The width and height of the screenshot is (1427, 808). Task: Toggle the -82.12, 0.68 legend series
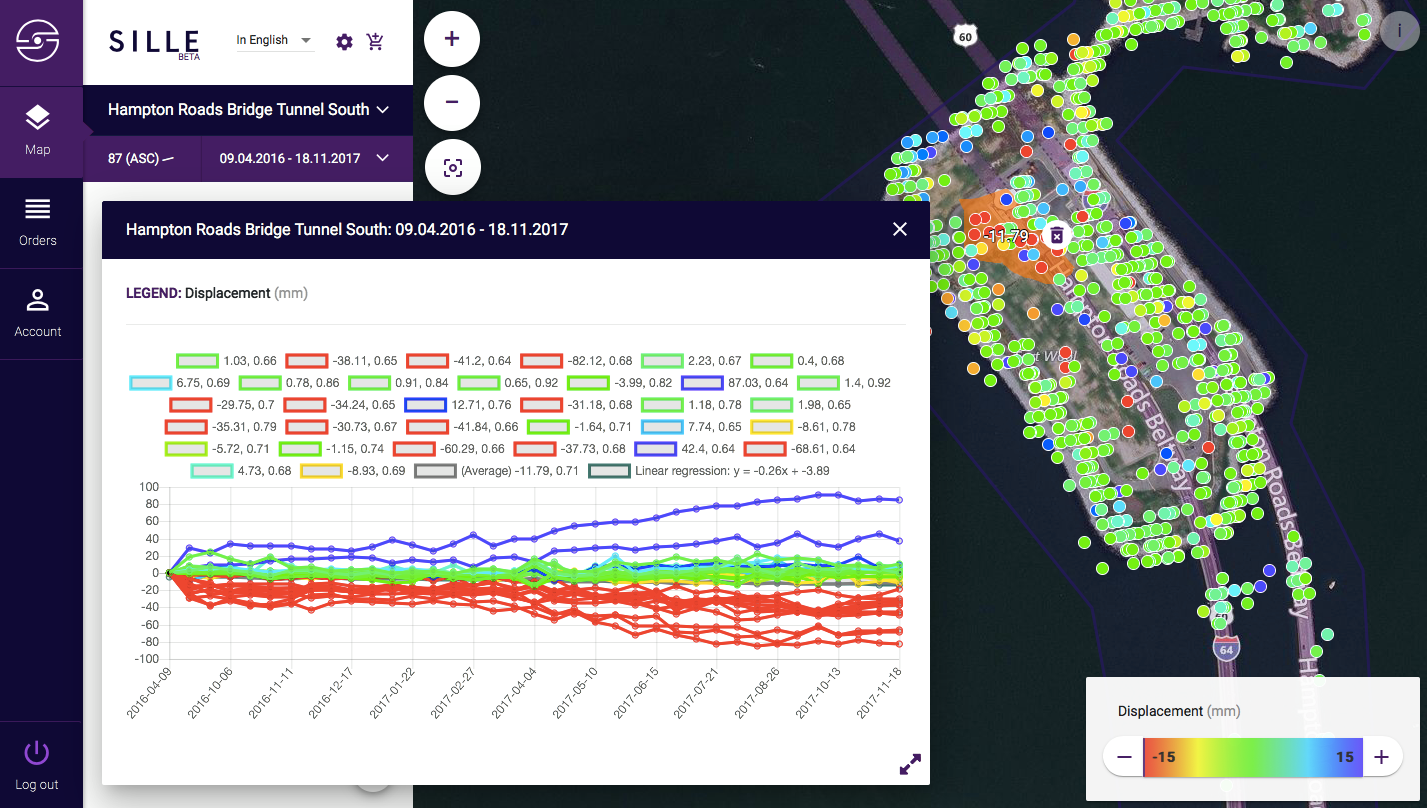(576, 361)
